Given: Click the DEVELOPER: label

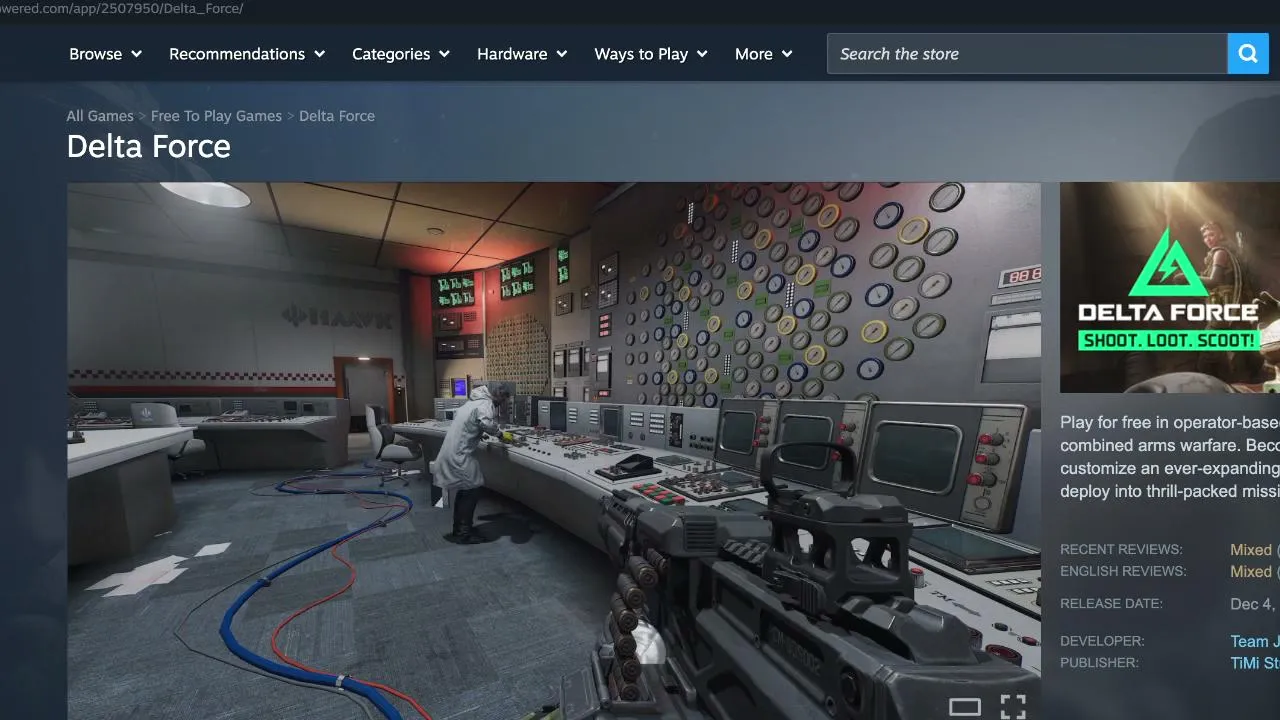Looking at the screenshot, I should click(1102, 641).
